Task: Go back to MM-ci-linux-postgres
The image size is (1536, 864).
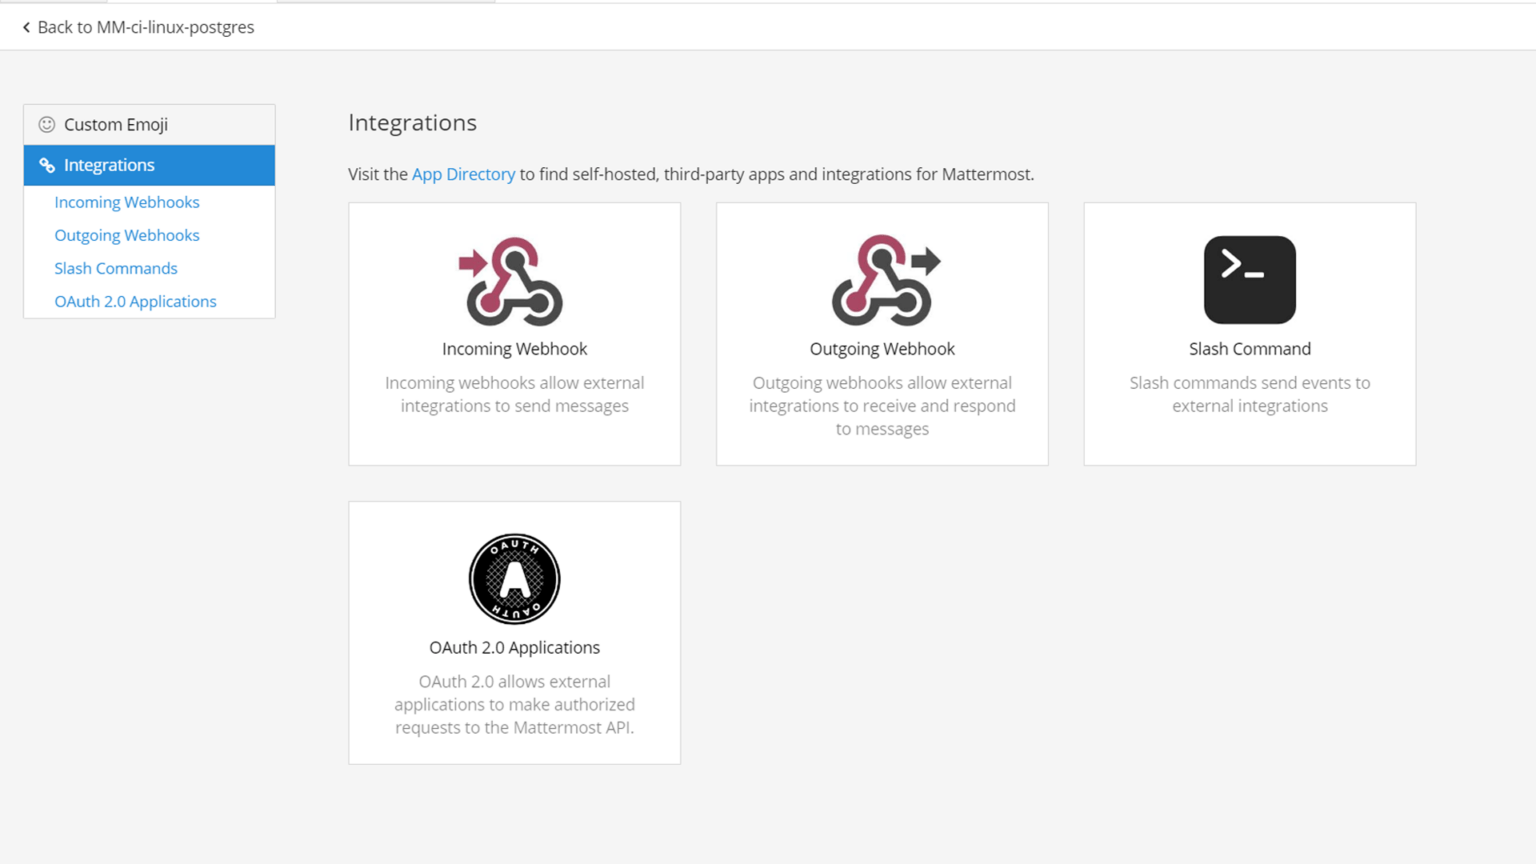Action: (x=145, y=27)
